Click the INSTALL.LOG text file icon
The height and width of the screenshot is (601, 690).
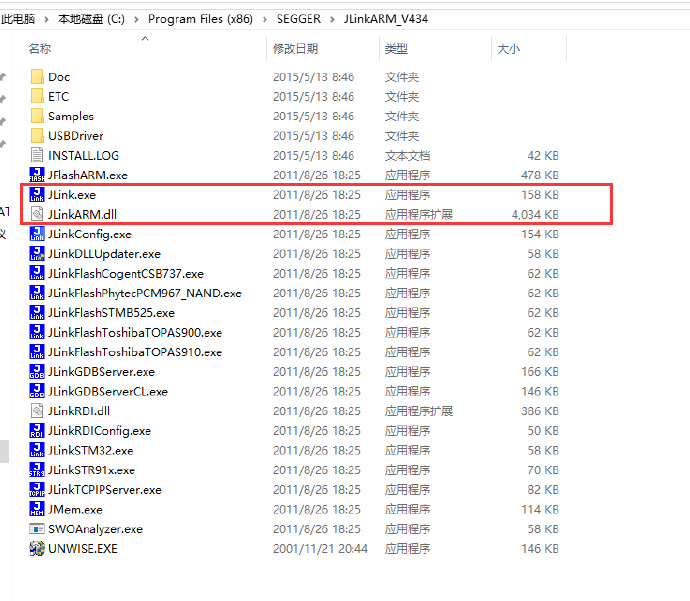click(x=37, y=155)
